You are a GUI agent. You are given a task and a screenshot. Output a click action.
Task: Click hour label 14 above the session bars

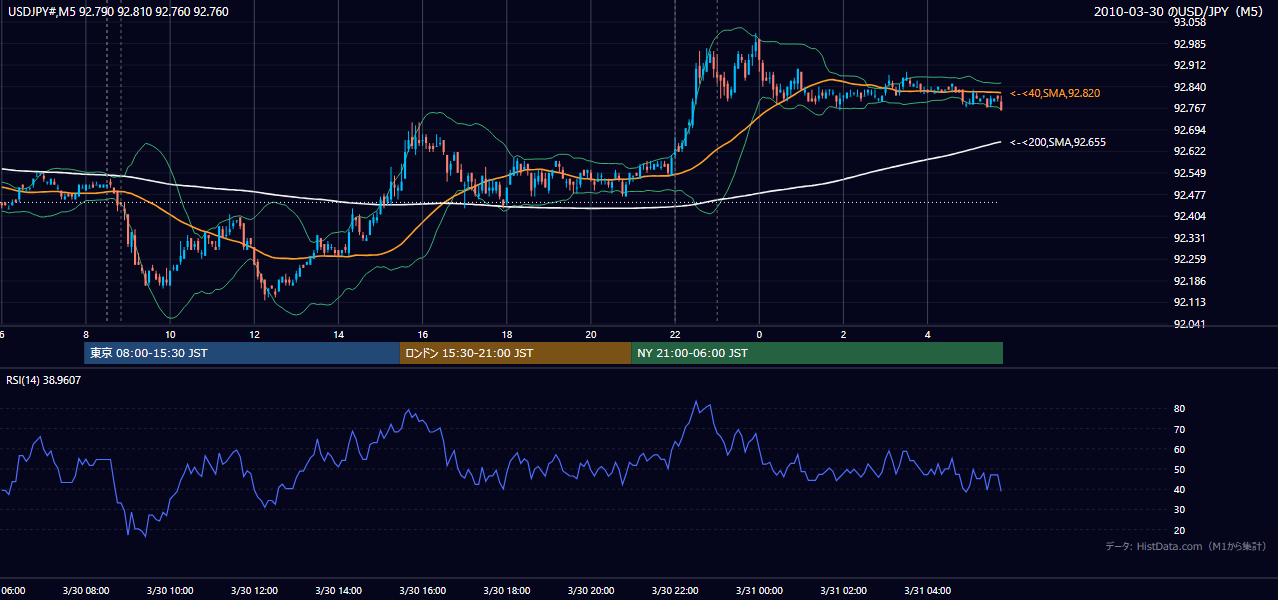[339, 334]
